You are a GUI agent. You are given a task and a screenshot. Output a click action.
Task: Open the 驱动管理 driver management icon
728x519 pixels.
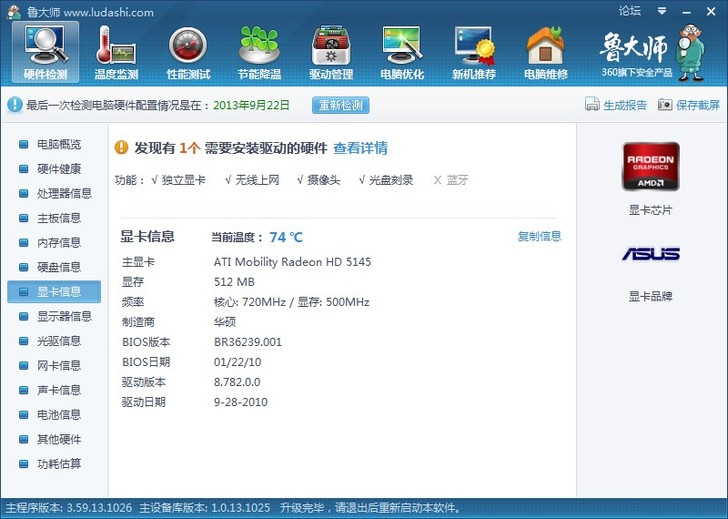coord(331,52)
